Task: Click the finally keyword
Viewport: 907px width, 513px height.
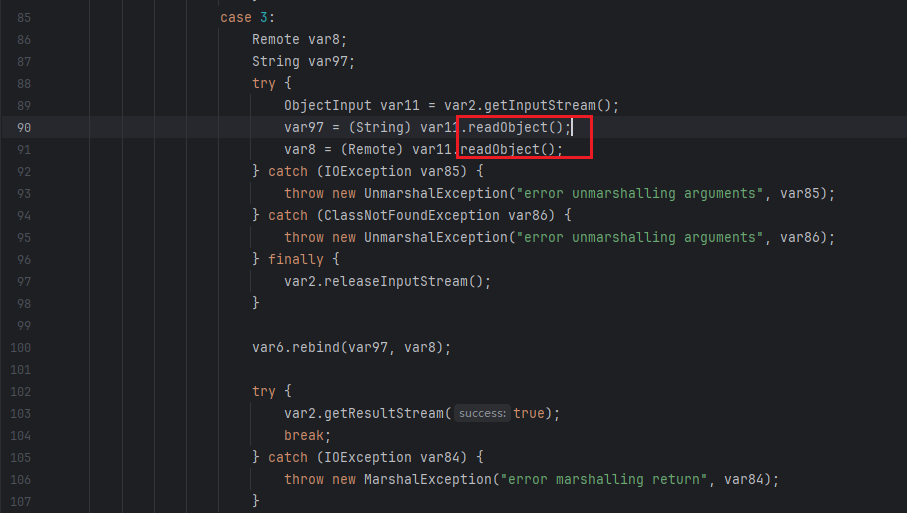Action: [x=296, y=259]
